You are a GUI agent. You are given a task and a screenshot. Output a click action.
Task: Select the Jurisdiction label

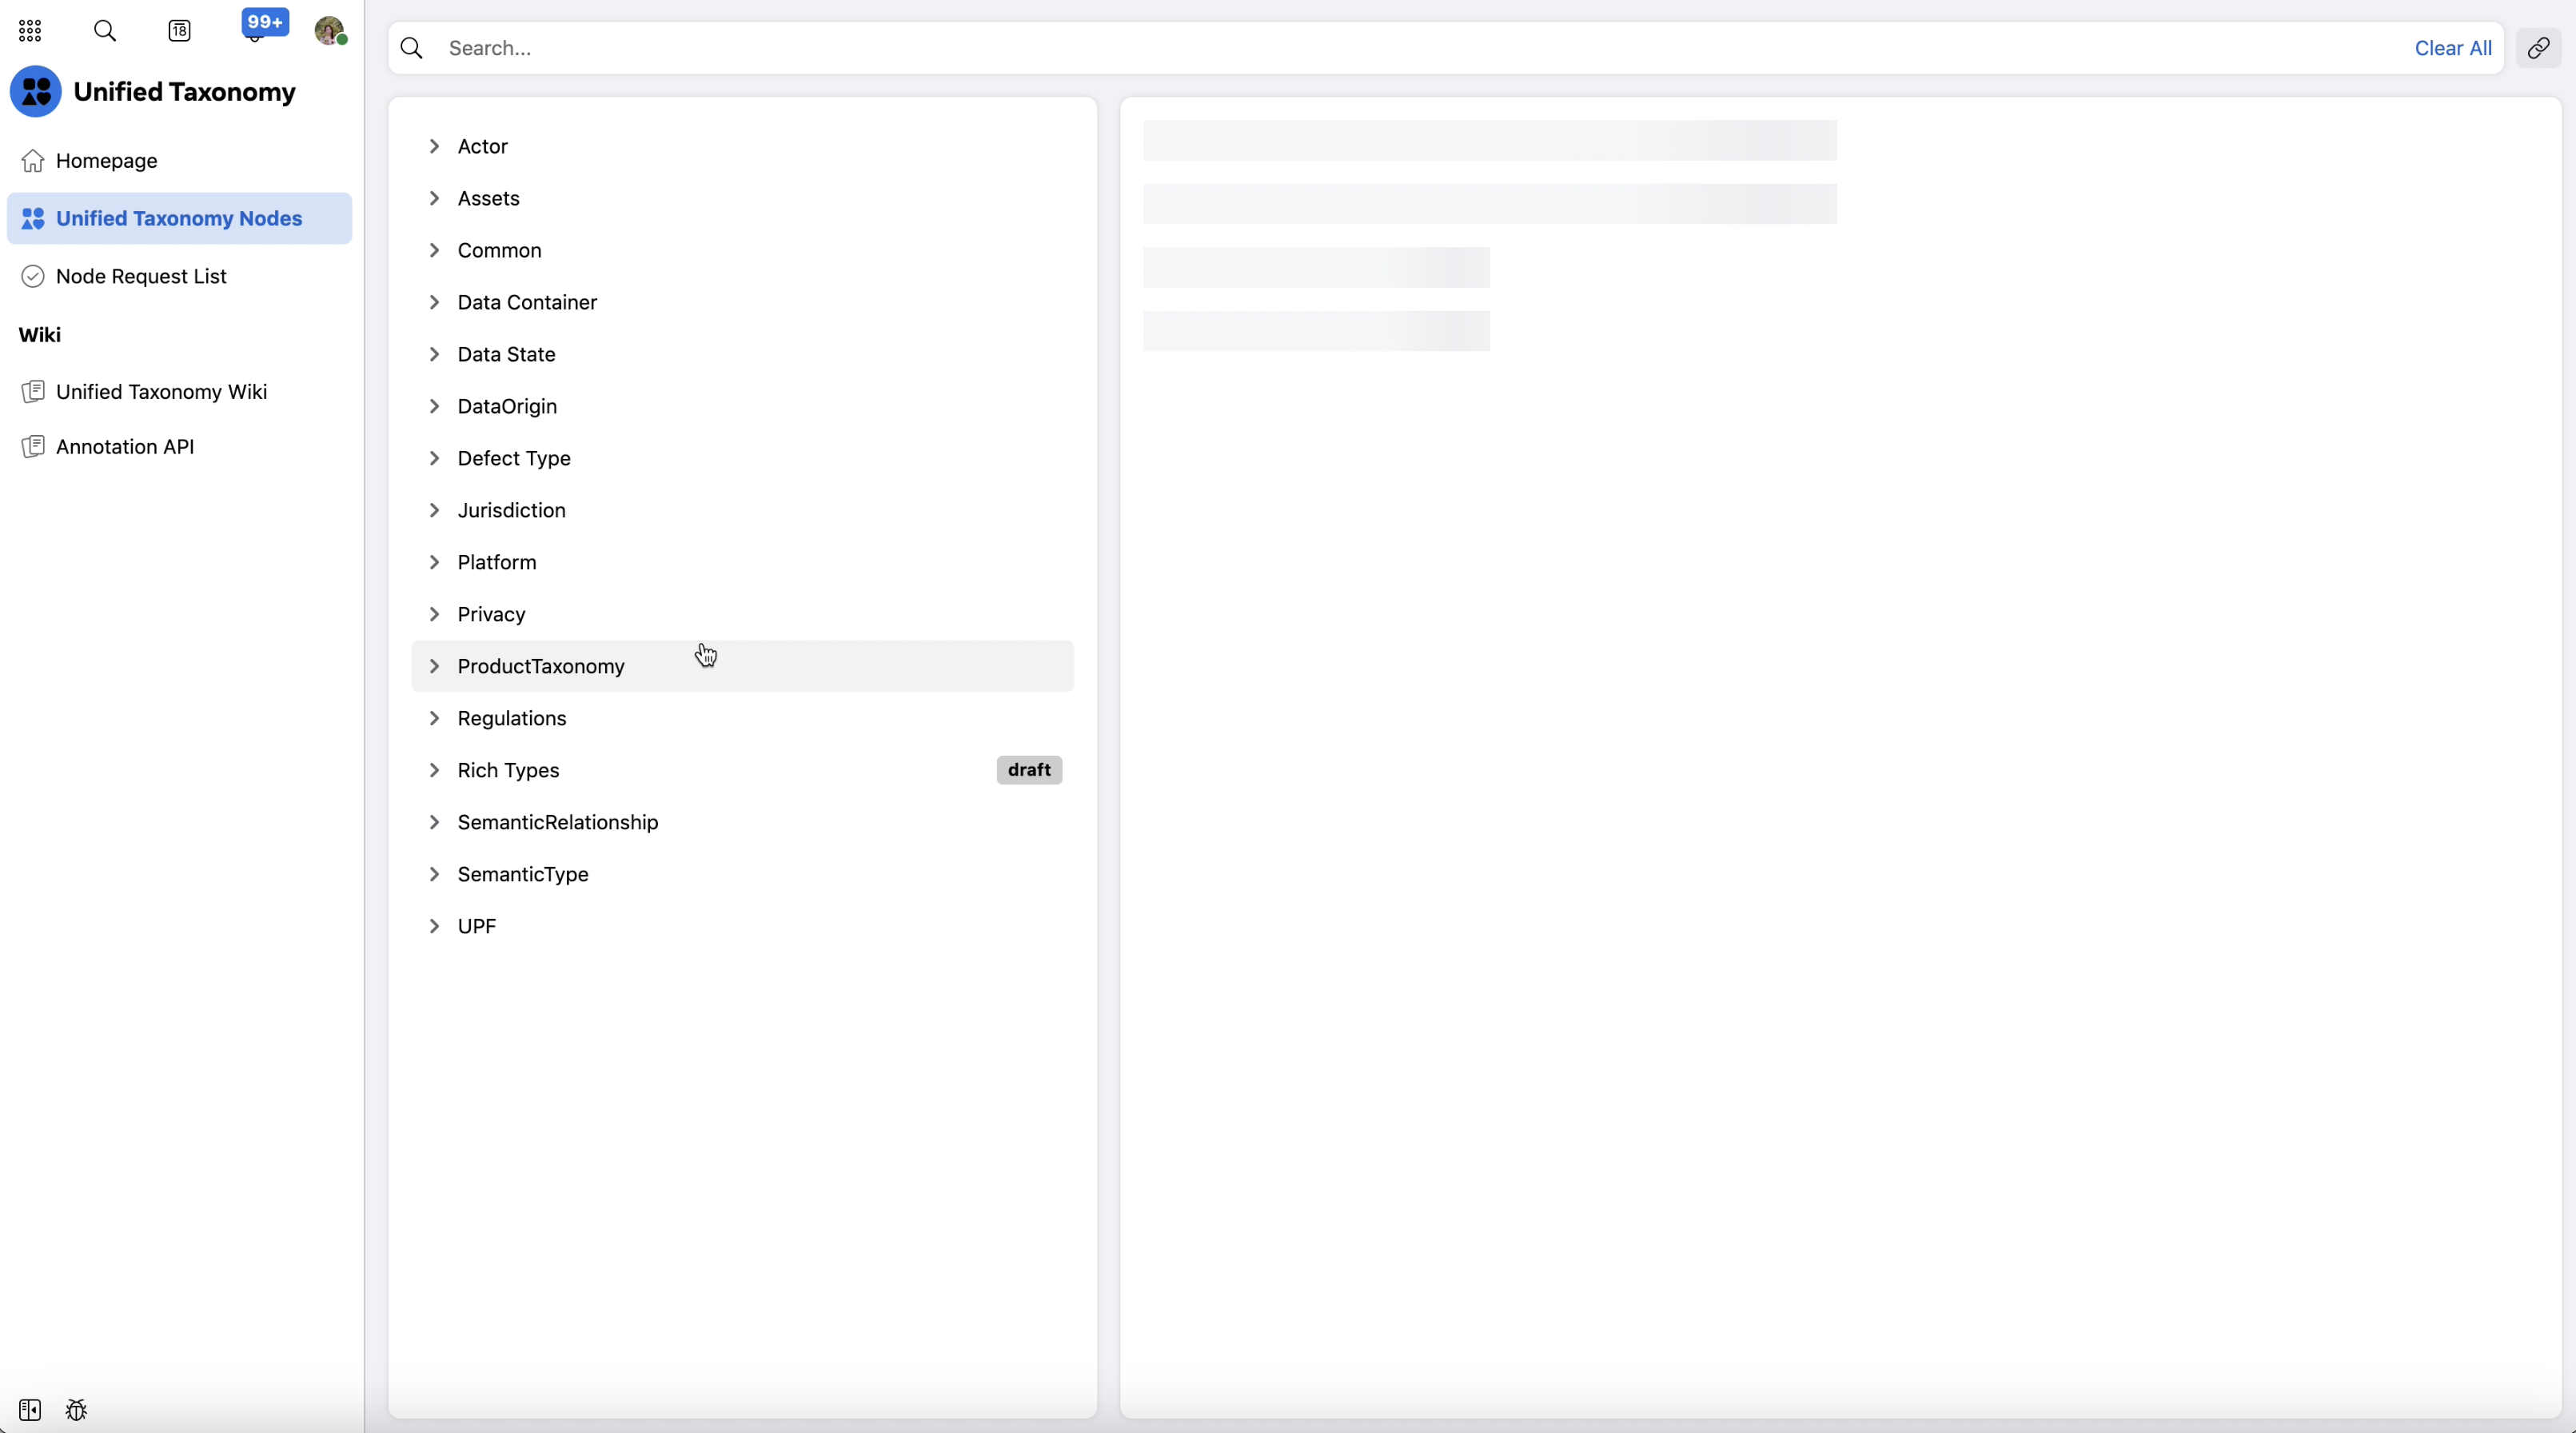[x=512, y=510]
